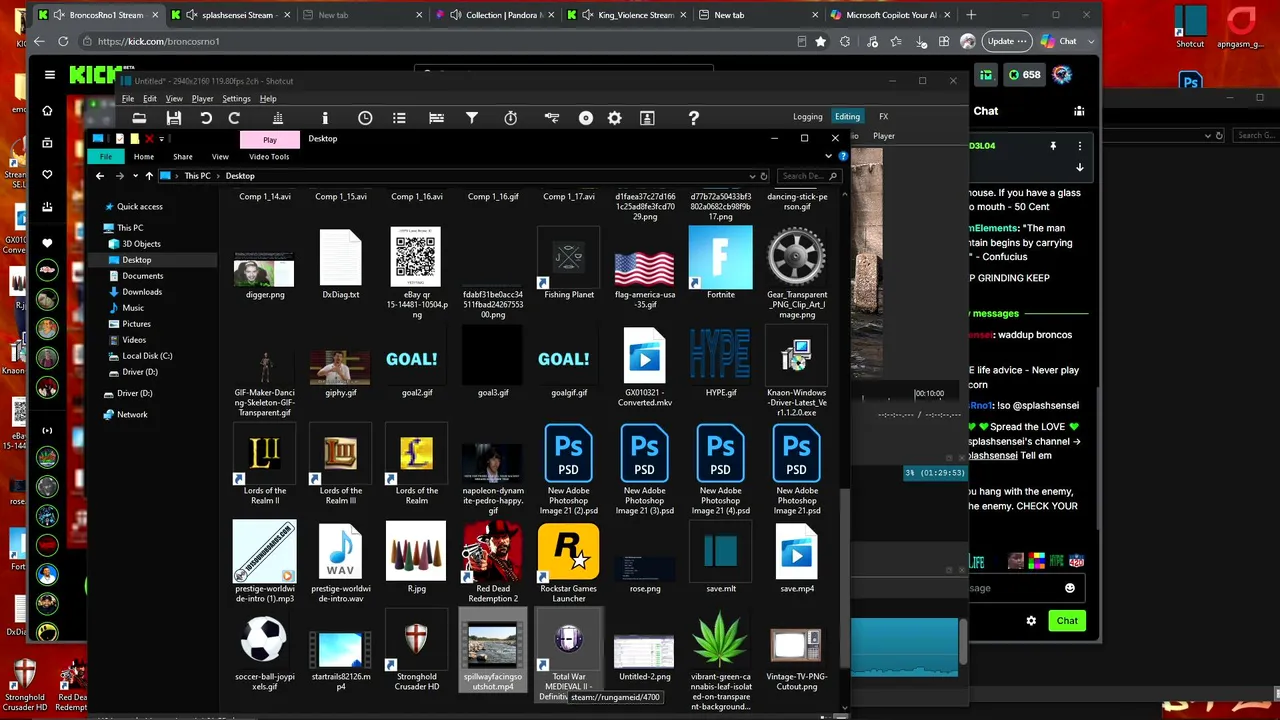
Task: Open the Shotcut Settings menu
Action: (x=236, y=99)
